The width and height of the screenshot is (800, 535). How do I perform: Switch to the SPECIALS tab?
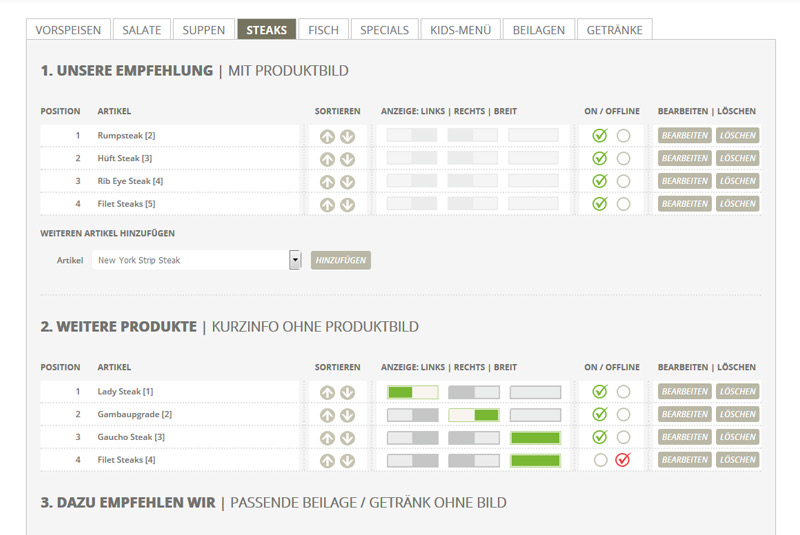385,30
